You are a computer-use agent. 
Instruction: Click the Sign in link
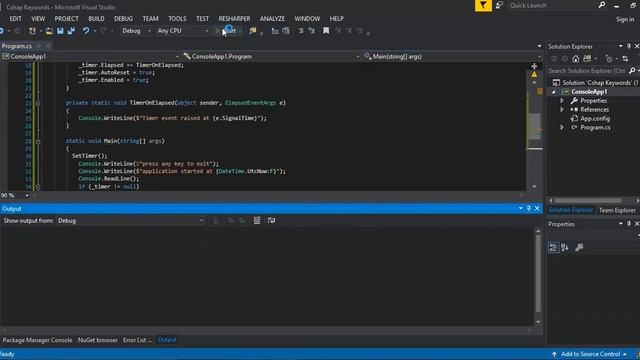tap(625, 20)
